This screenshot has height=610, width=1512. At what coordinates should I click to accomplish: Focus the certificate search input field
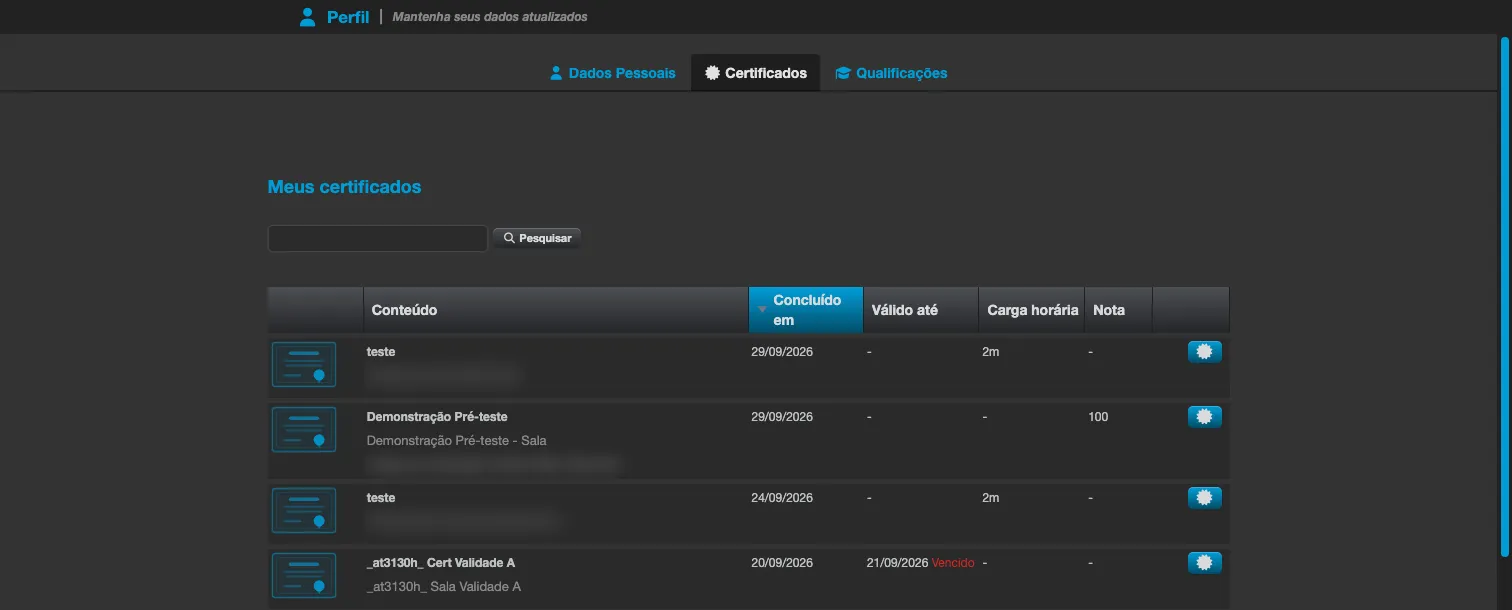pos(378,238)
